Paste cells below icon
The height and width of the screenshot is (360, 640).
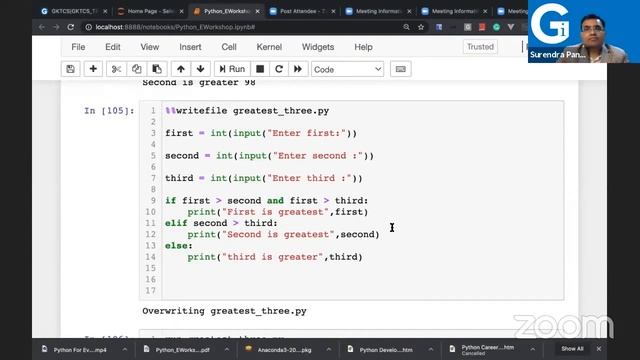coord(157,69)
